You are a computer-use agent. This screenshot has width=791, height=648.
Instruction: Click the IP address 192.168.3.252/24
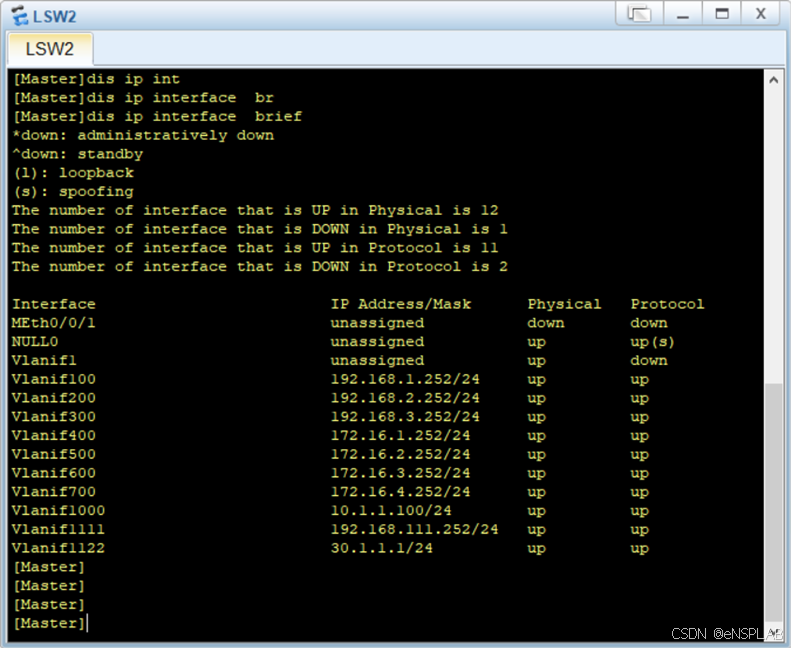405,417
